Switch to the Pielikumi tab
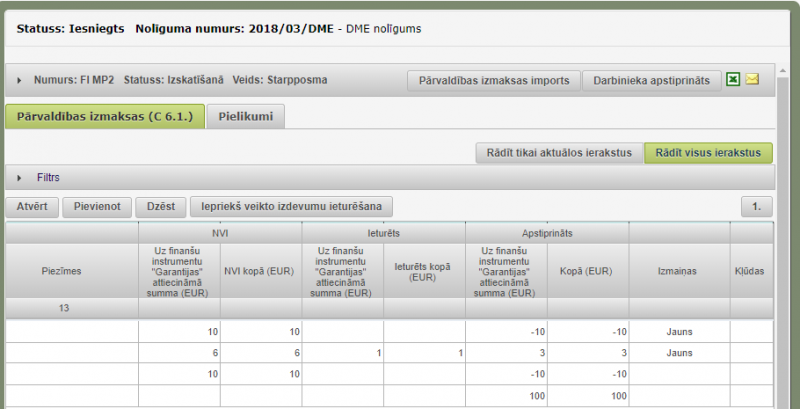800x409 pixels. click(246, 116)
